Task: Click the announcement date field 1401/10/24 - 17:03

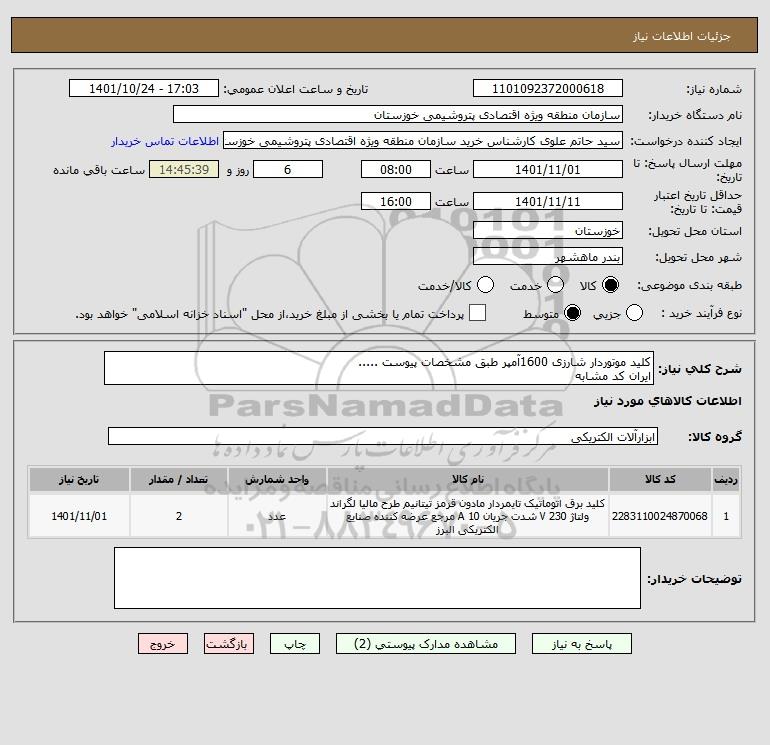Action: point(144,88)
